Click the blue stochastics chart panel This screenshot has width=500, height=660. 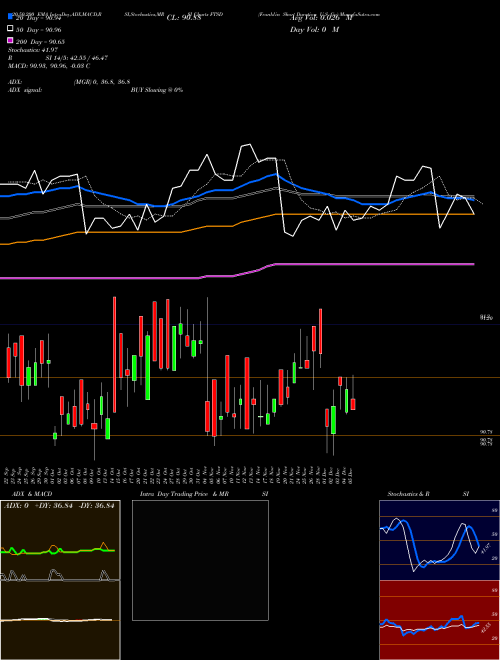tap(439, 540)
